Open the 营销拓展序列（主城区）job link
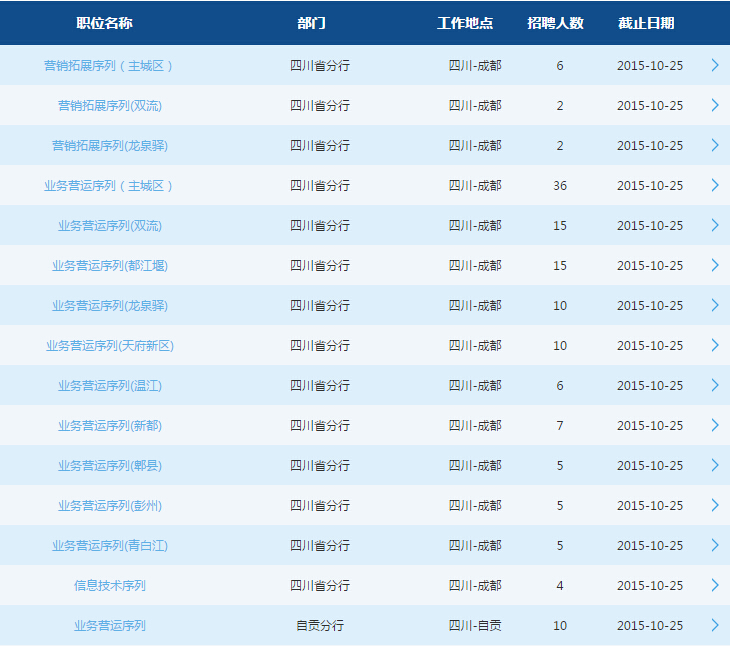 coord(109,66)
